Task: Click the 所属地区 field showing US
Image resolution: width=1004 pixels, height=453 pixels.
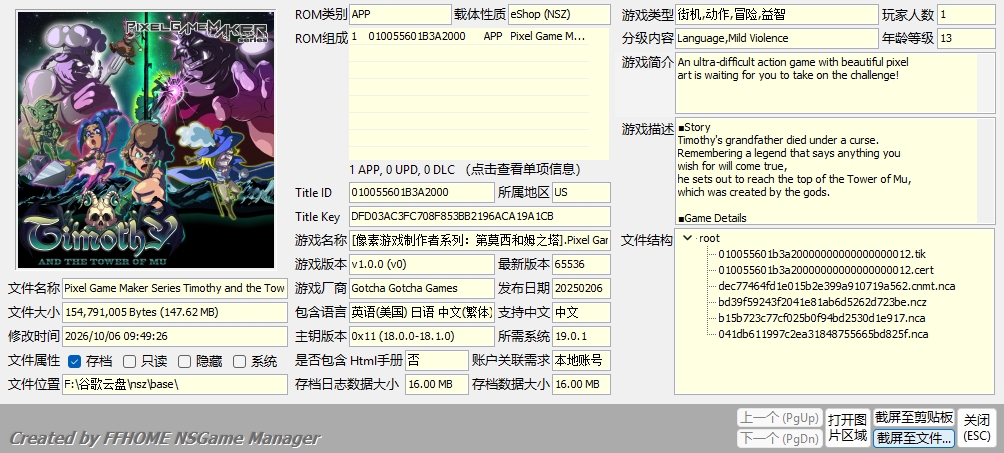Action: click(581, 192)
